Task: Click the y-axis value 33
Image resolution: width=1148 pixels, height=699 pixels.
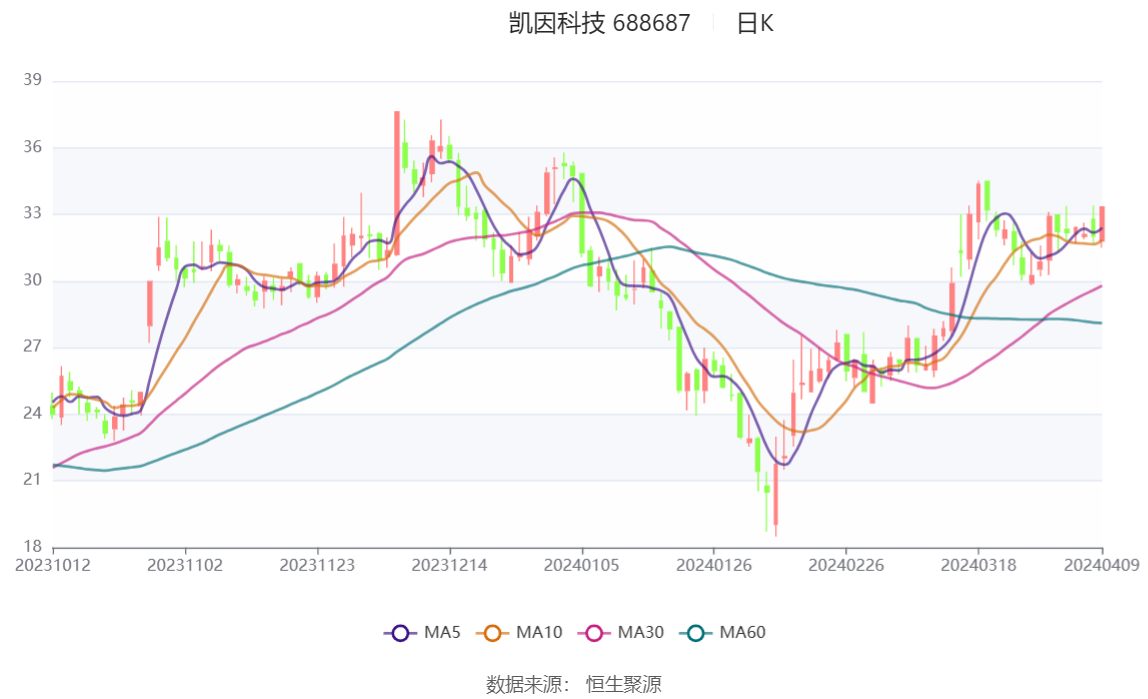Action: pos(32,213)
